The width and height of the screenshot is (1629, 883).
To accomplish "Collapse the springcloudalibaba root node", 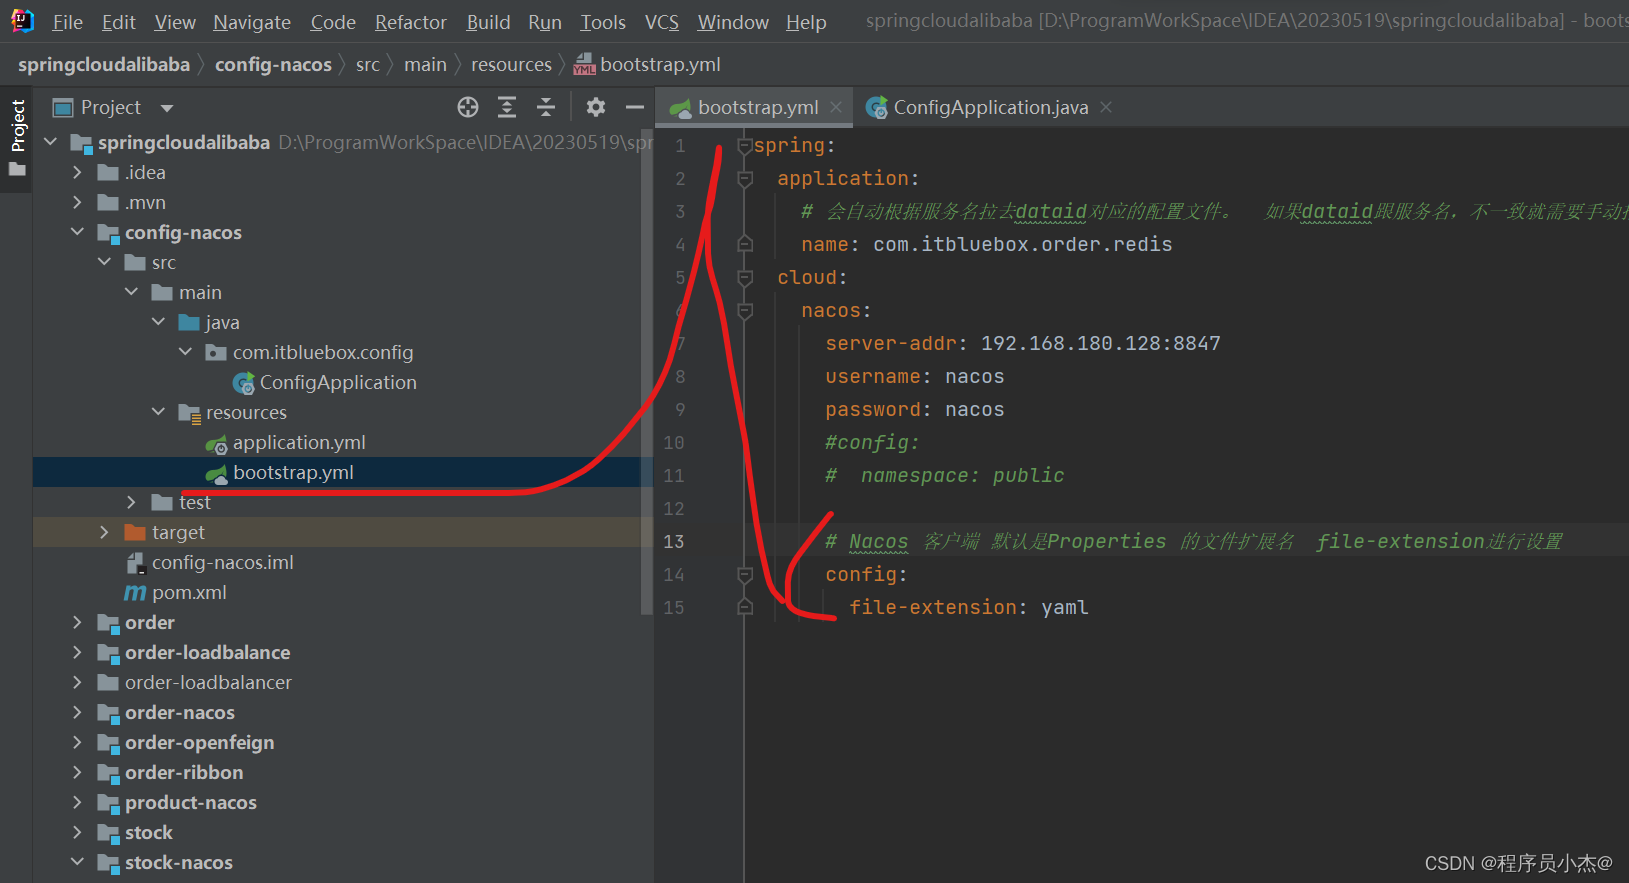I will (51, 142).
